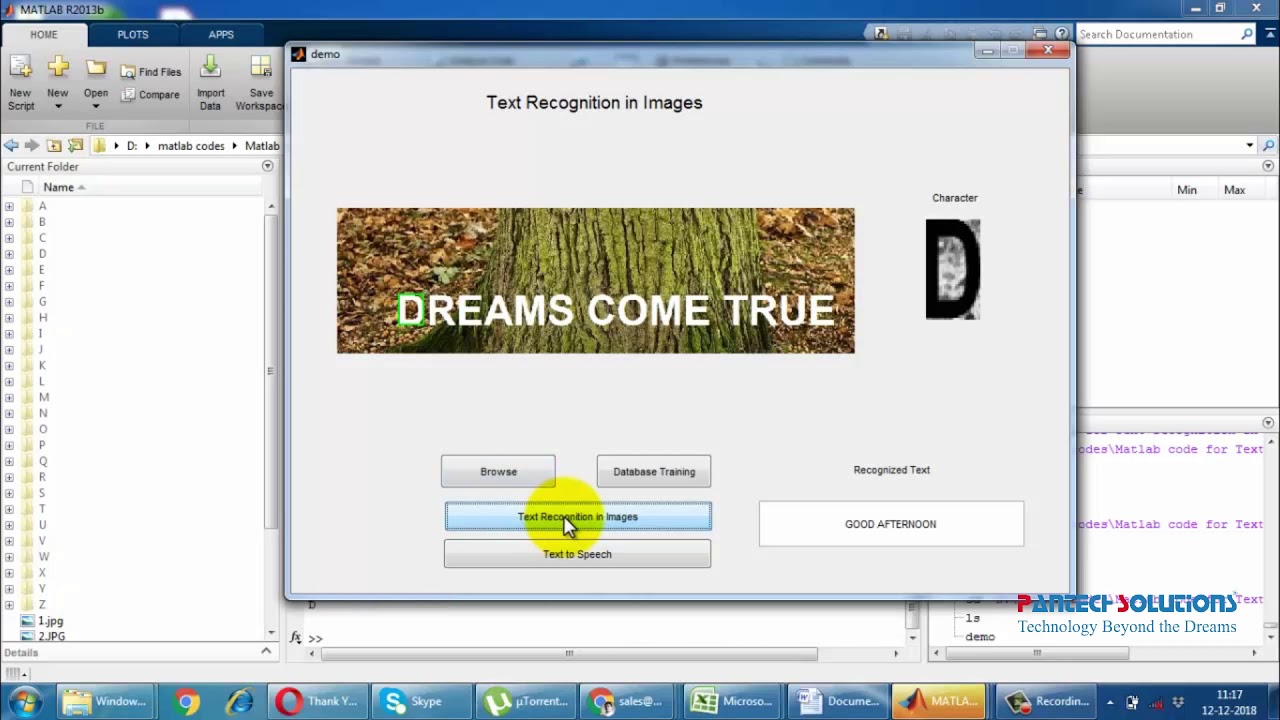Show hidden system tray icons
Viewport: 1280px width, 720px height.
(1109, 701)
